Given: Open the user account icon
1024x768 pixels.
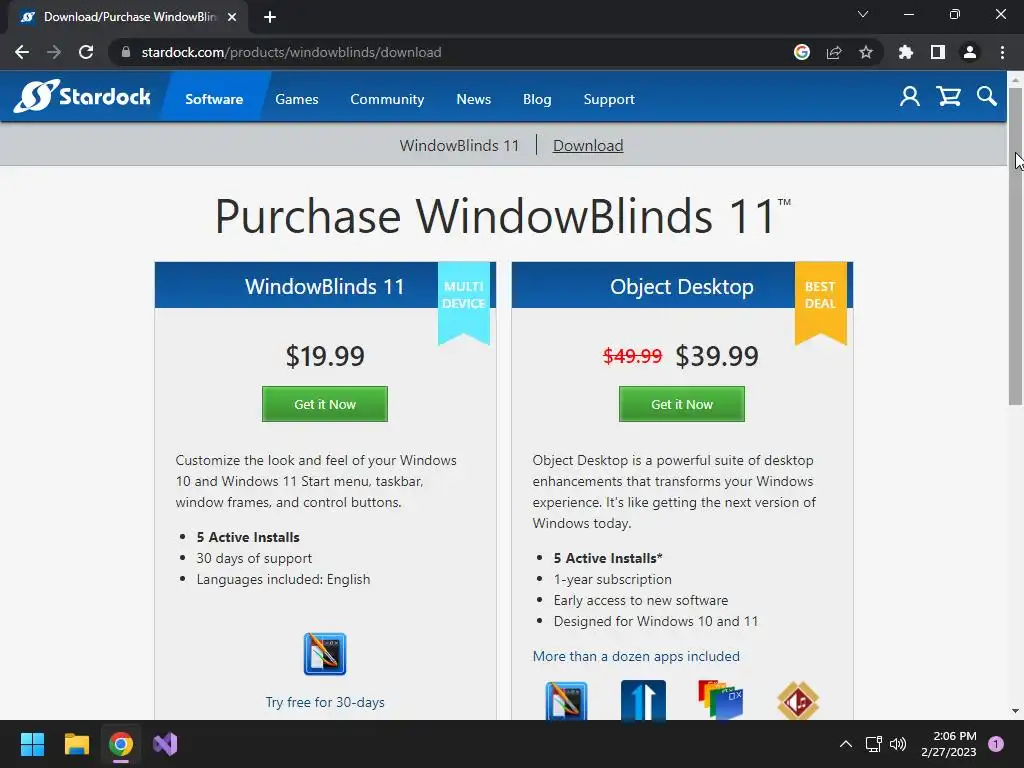Looking at the screenshot, I should (910, 97).
